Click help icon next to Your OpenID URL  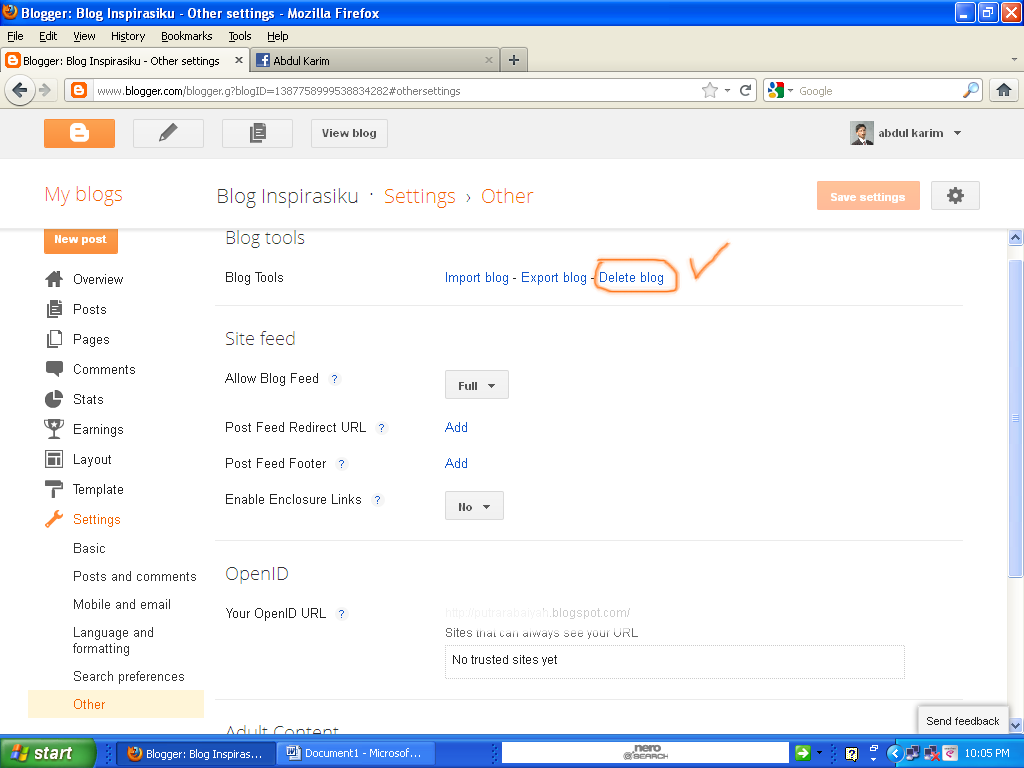(x=342, y=614)
